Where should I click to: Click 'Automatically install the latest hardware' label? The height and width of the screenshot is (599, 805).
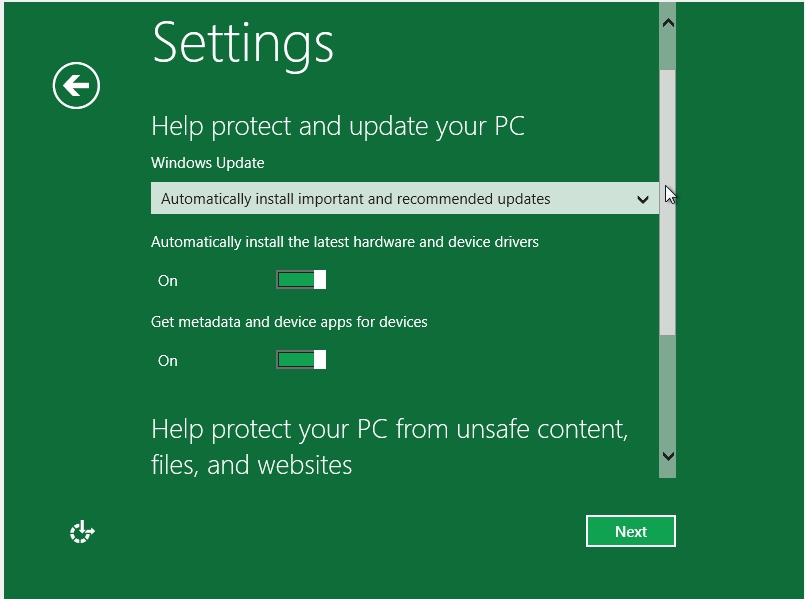tap(344, 242)
